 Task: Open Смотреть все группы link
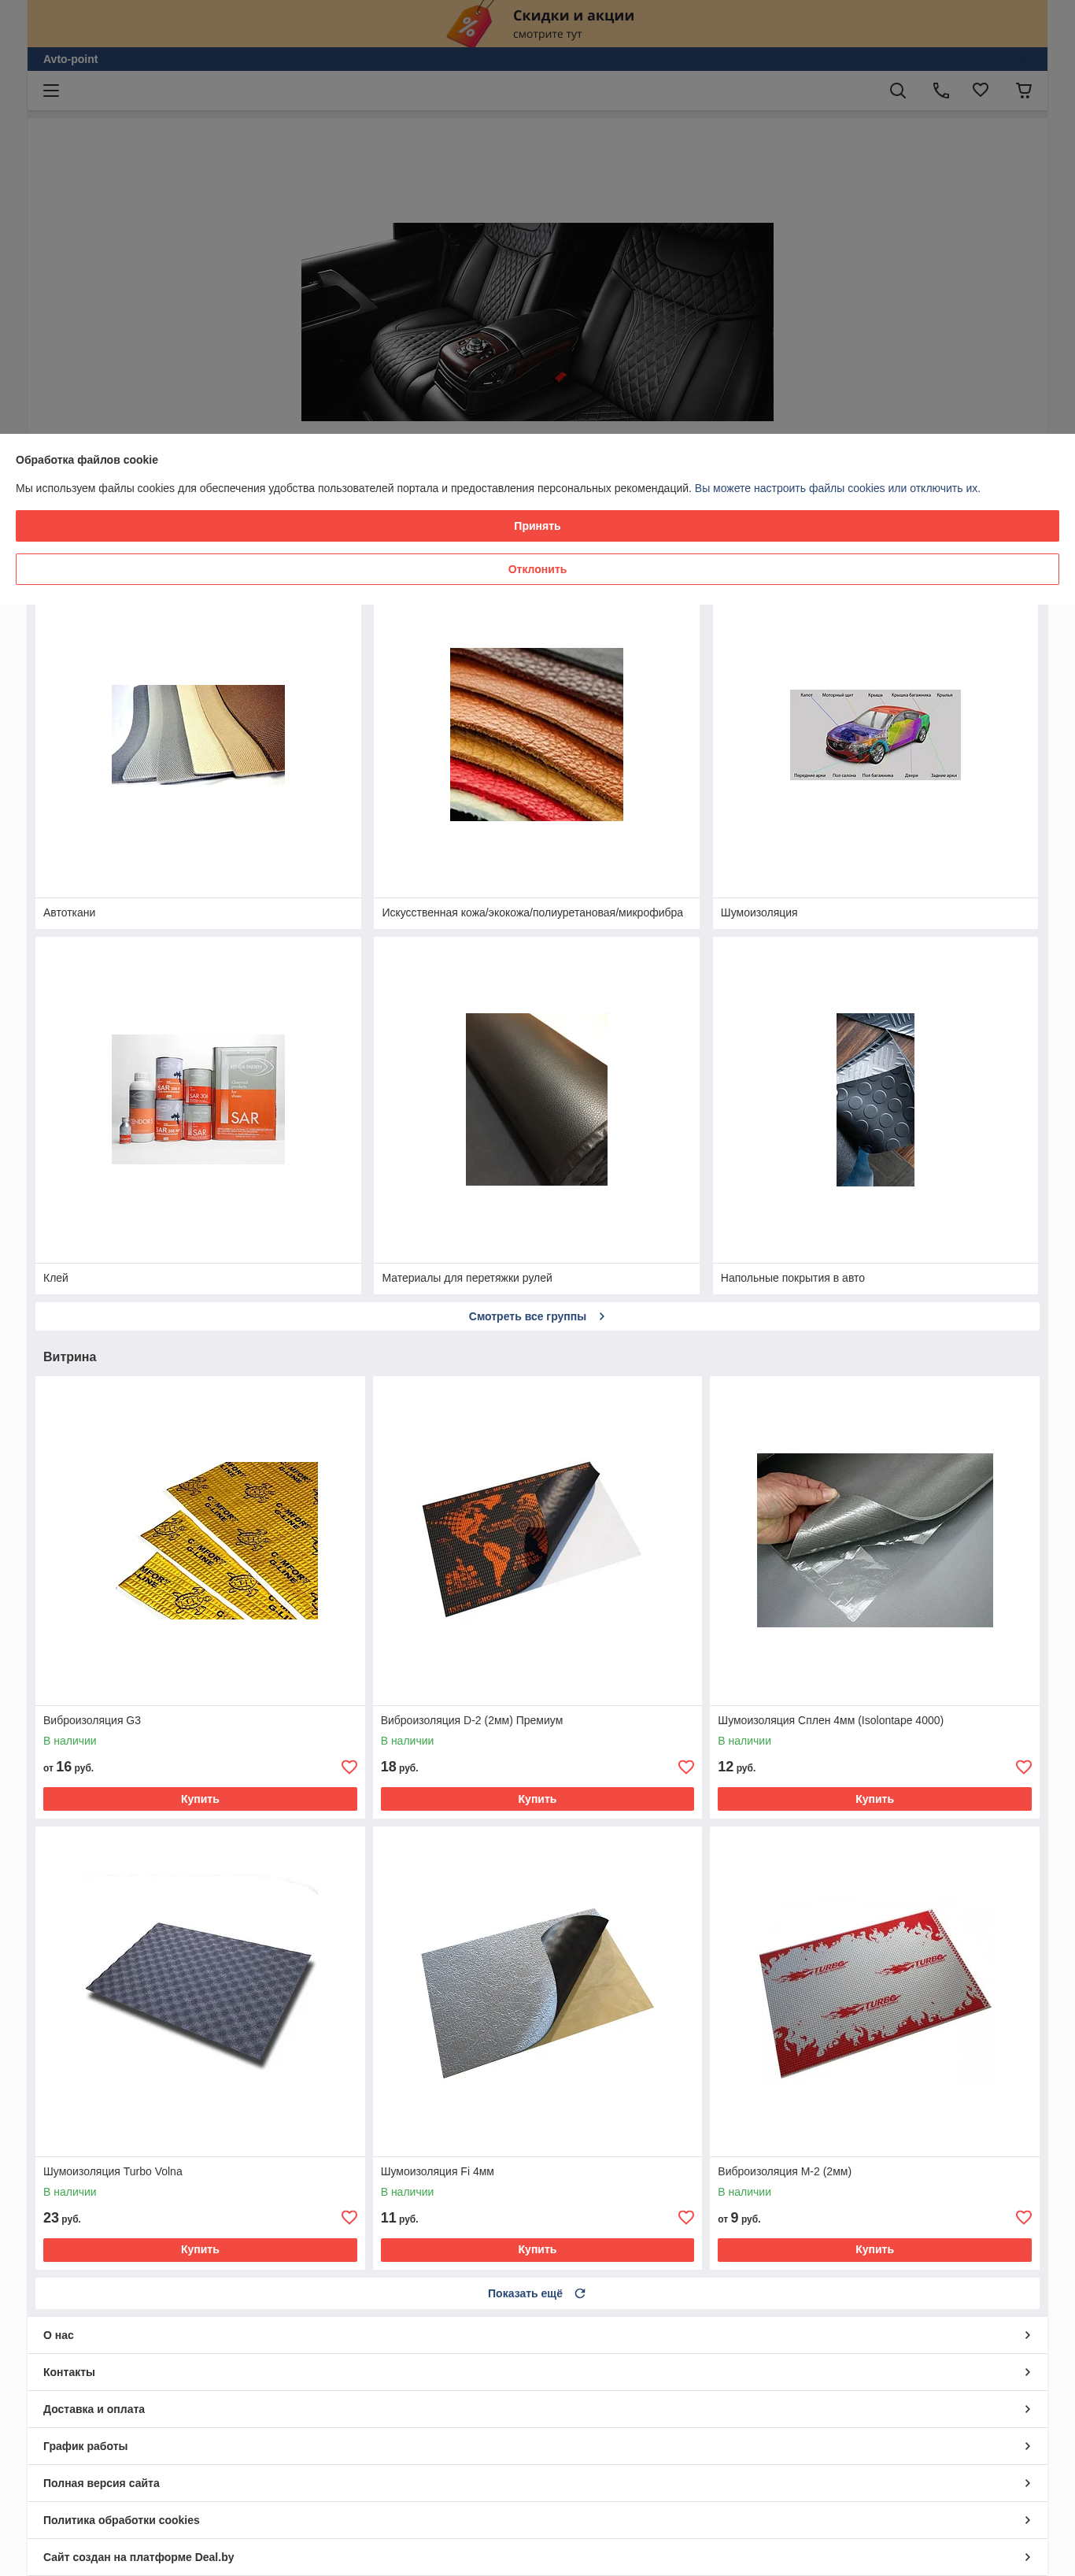coord(537,1316)
